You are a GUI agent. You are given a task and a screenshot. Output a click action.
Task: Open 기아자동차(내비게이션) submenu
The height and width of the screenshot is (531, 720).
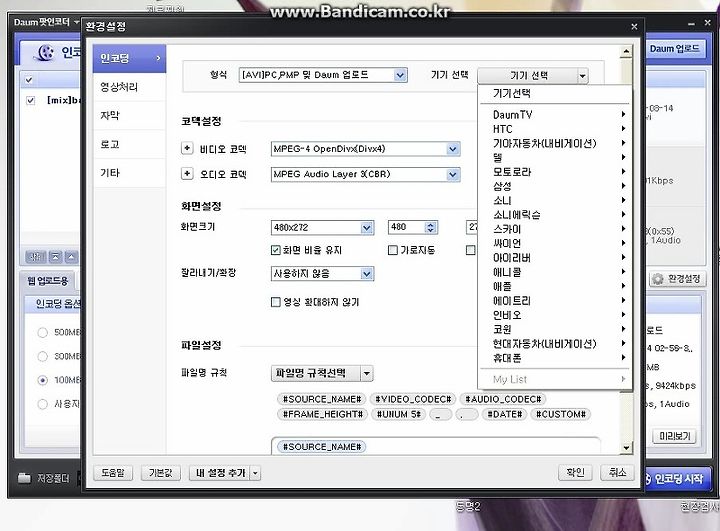[x=555, y=143]
